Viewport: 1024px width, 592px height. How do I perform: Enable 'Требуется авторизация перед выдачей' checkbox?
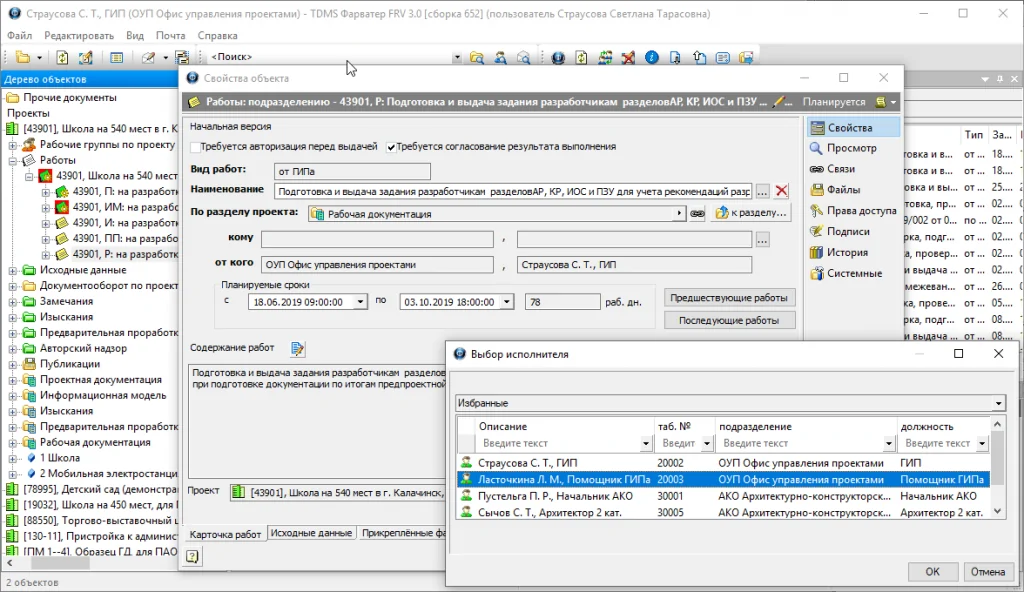(x=196, y=147)
